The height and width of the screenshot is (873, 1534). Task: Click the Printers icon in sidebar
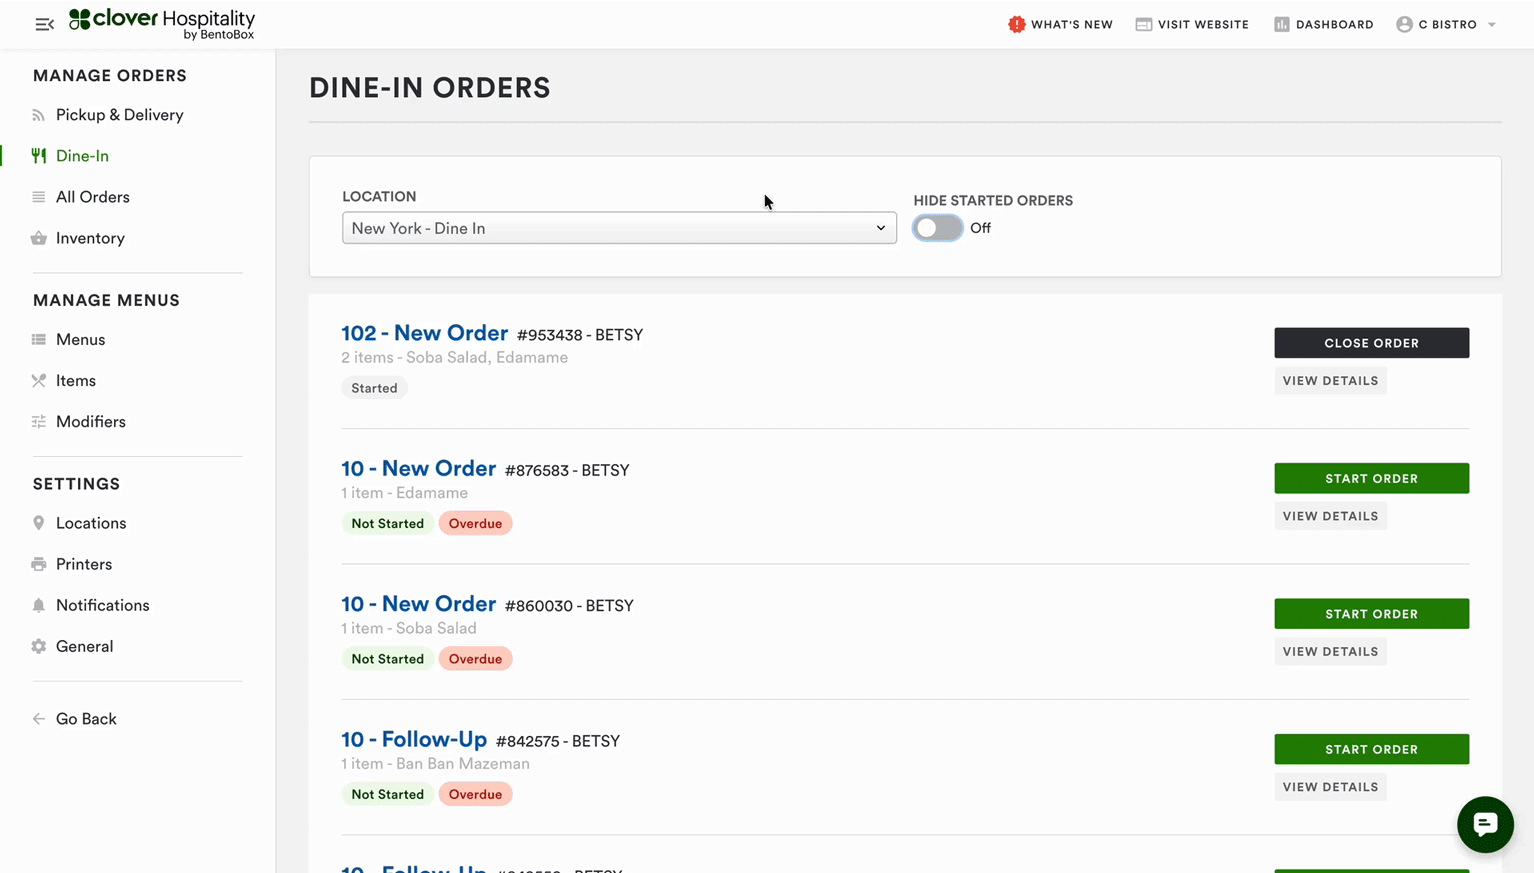[x=39, y=564]
